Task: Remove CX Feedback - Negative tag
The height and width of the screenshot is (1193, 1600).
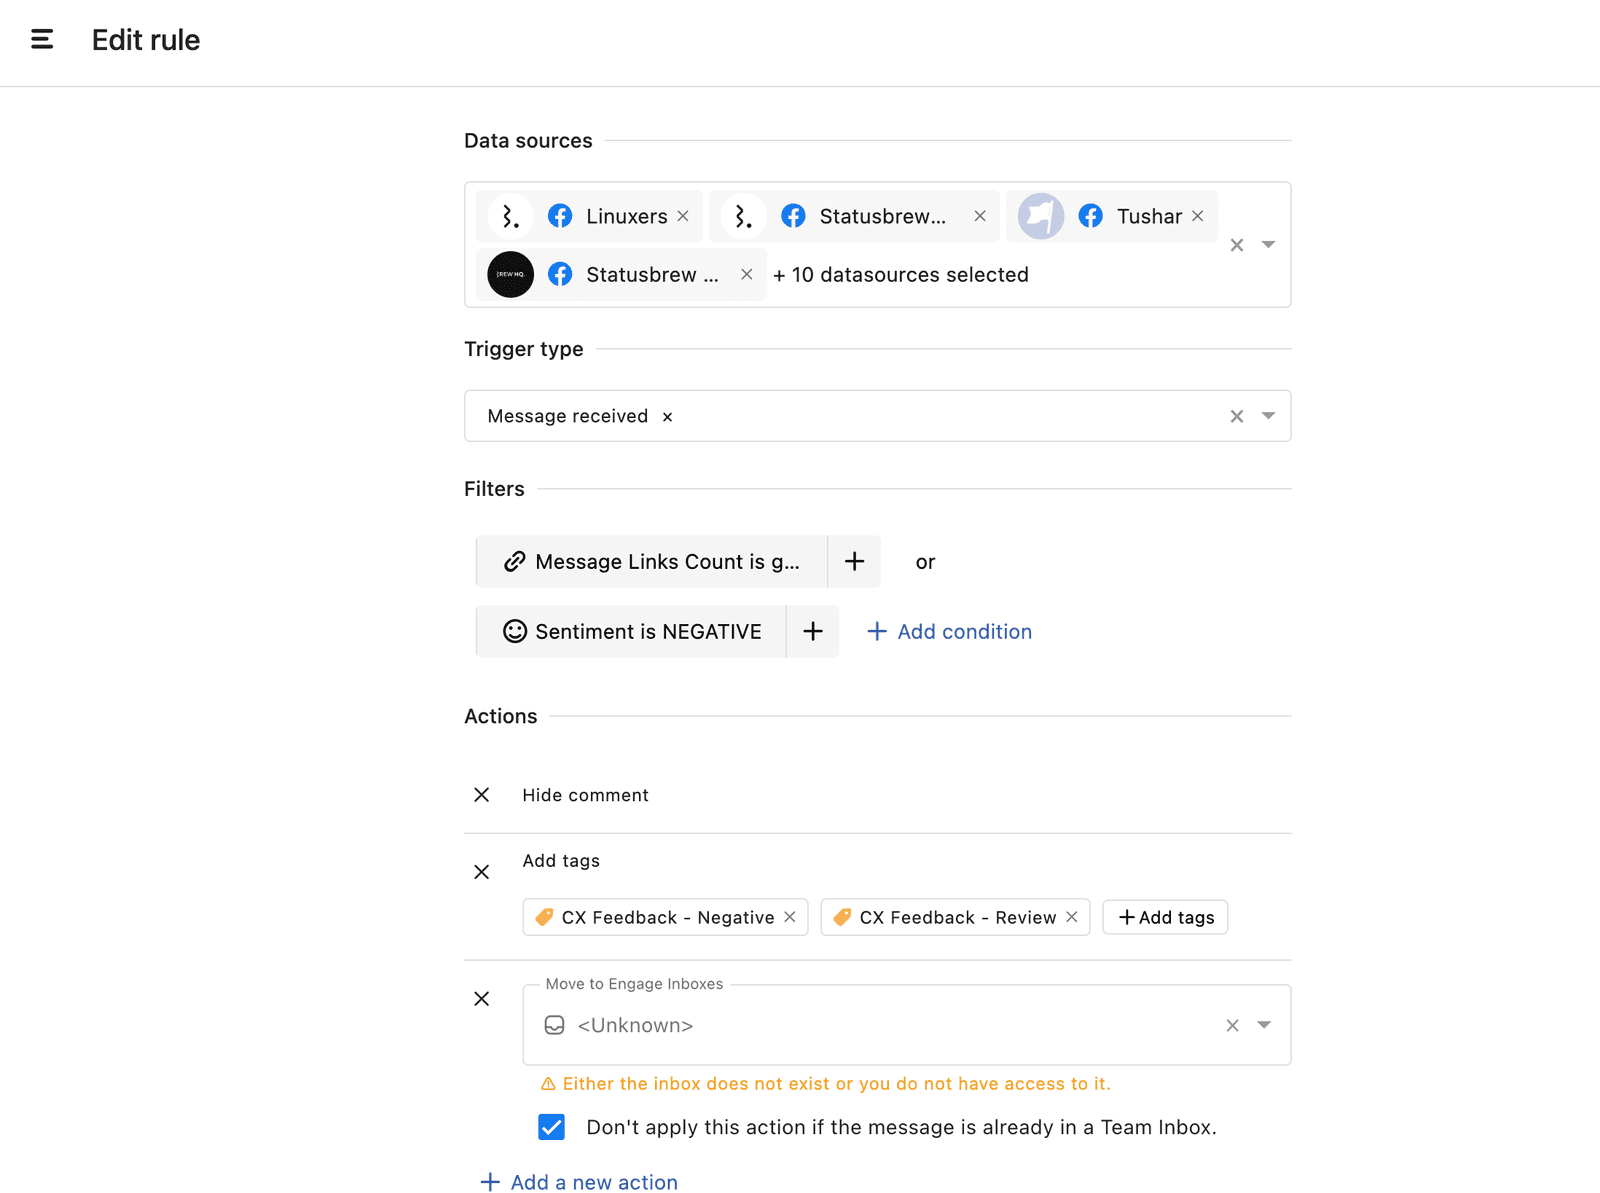Action: click(790, 917)
